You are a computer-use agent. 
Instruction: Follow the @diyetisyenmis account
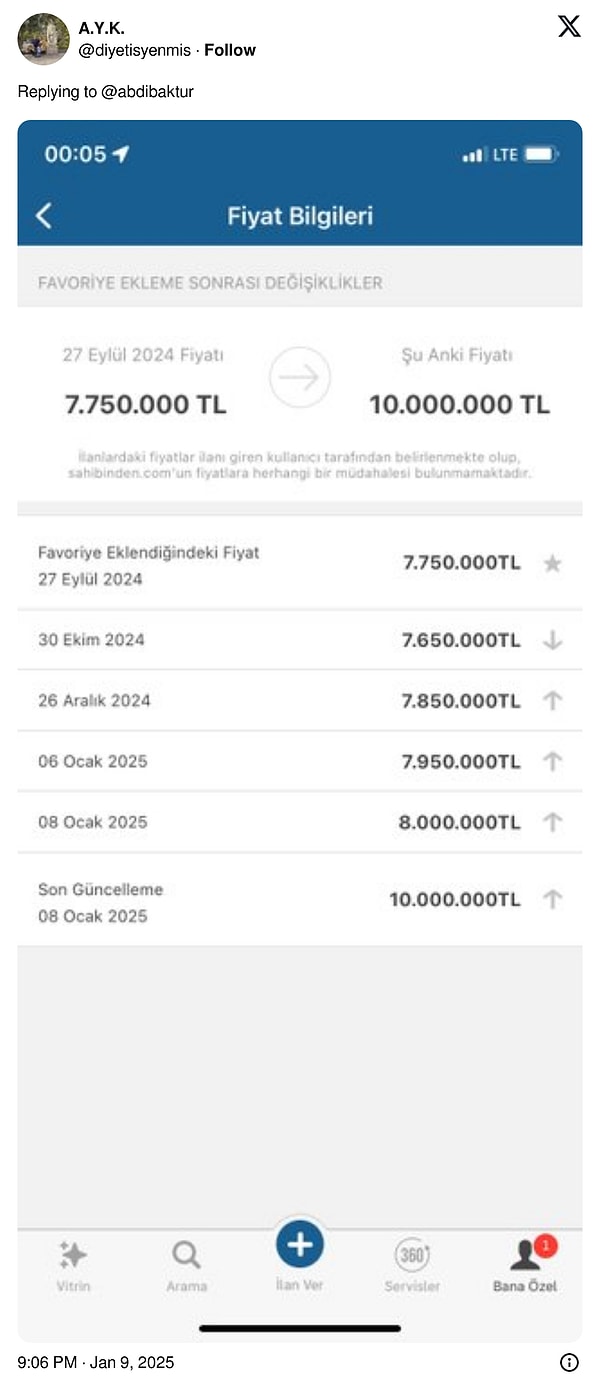coord(230,50)
